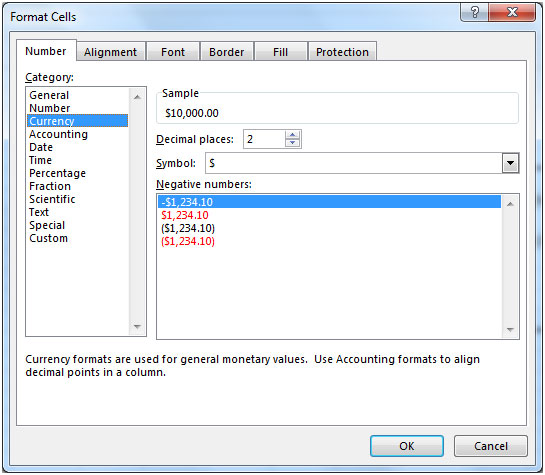
Task: Switch to the Alignment tab
Action: (x=111, y=52)
